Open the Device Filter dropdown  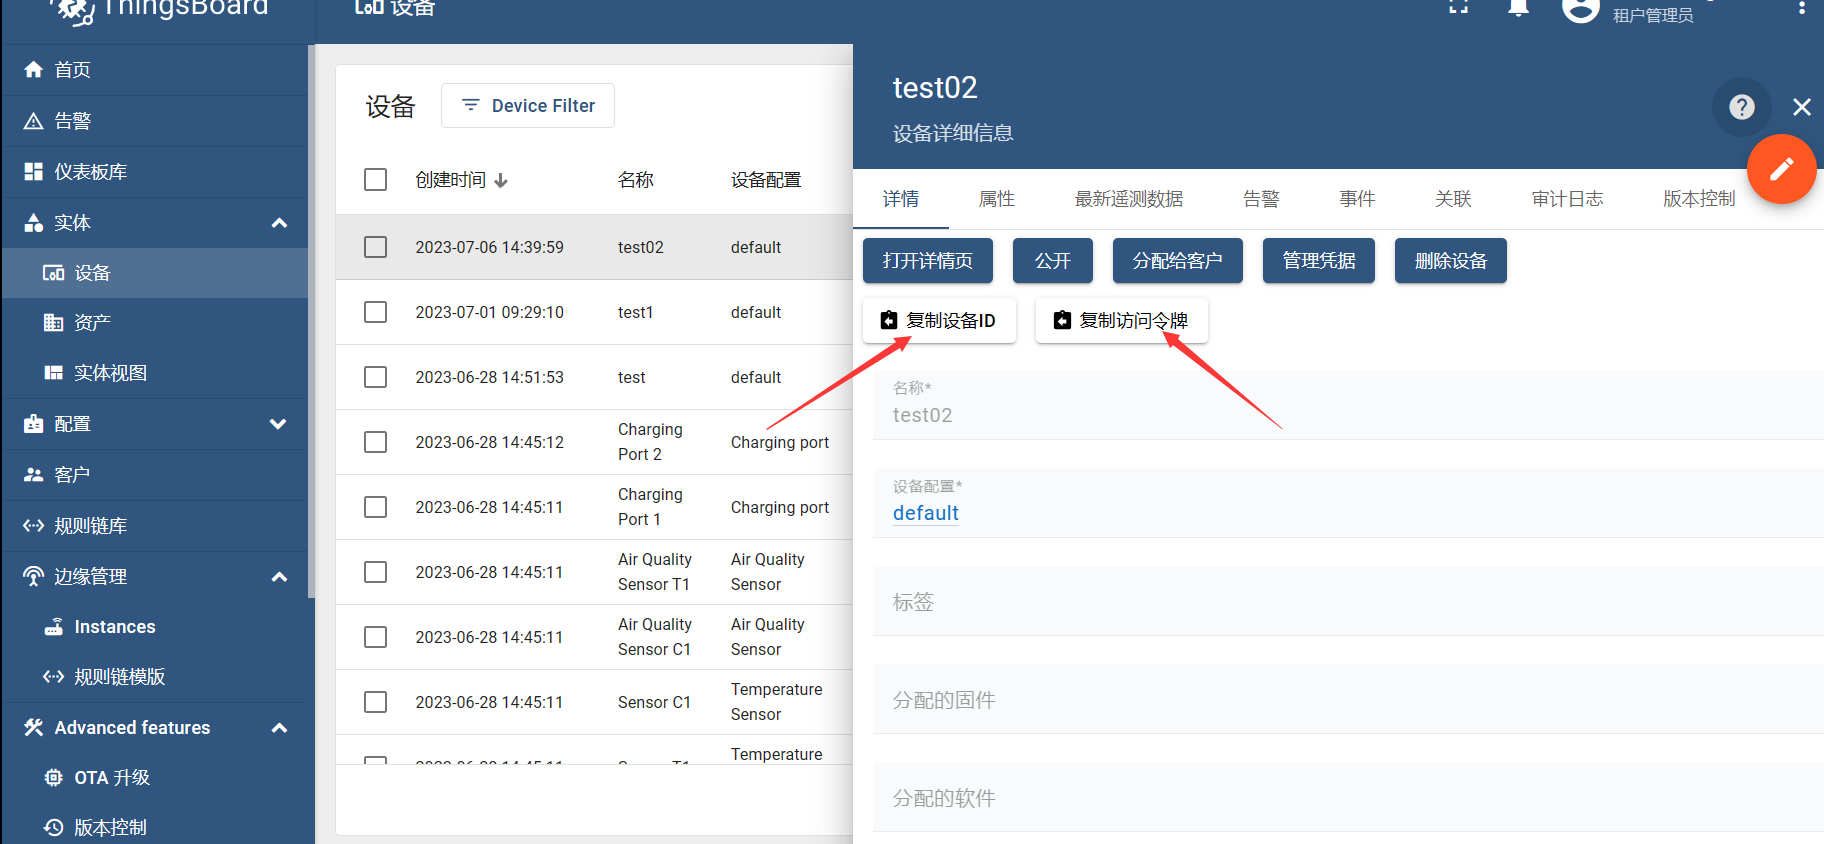pos(528,106)
